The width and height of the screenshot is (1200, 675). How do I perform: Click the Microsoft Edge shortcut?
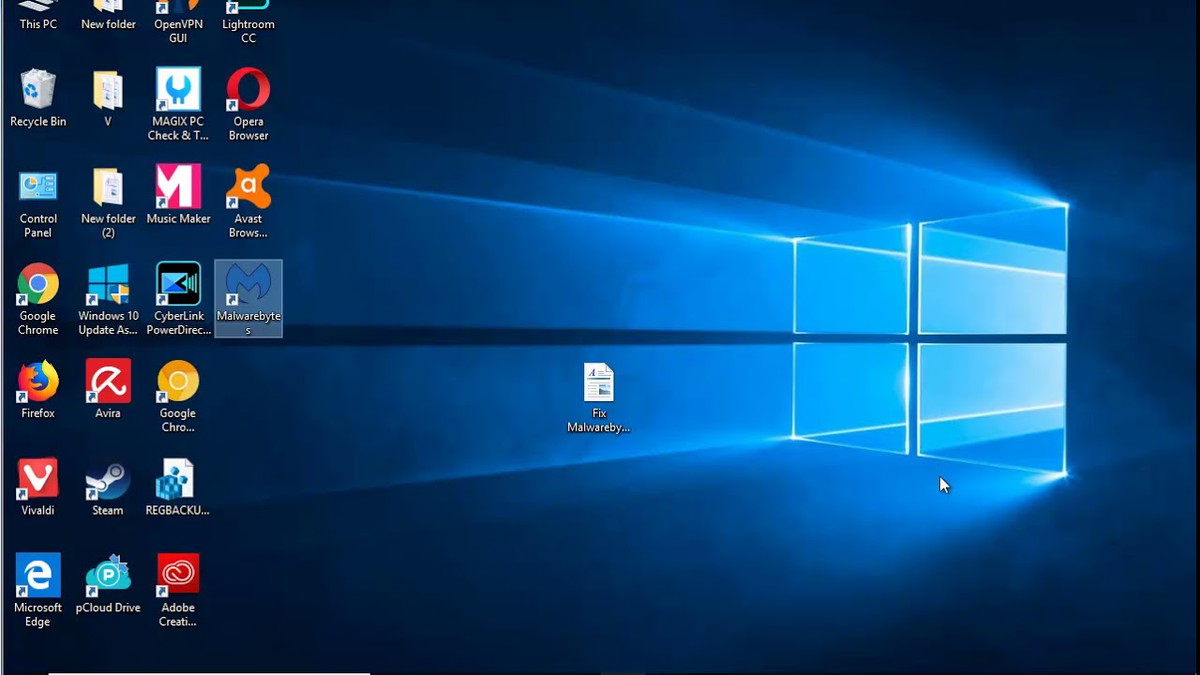[38, 576]
